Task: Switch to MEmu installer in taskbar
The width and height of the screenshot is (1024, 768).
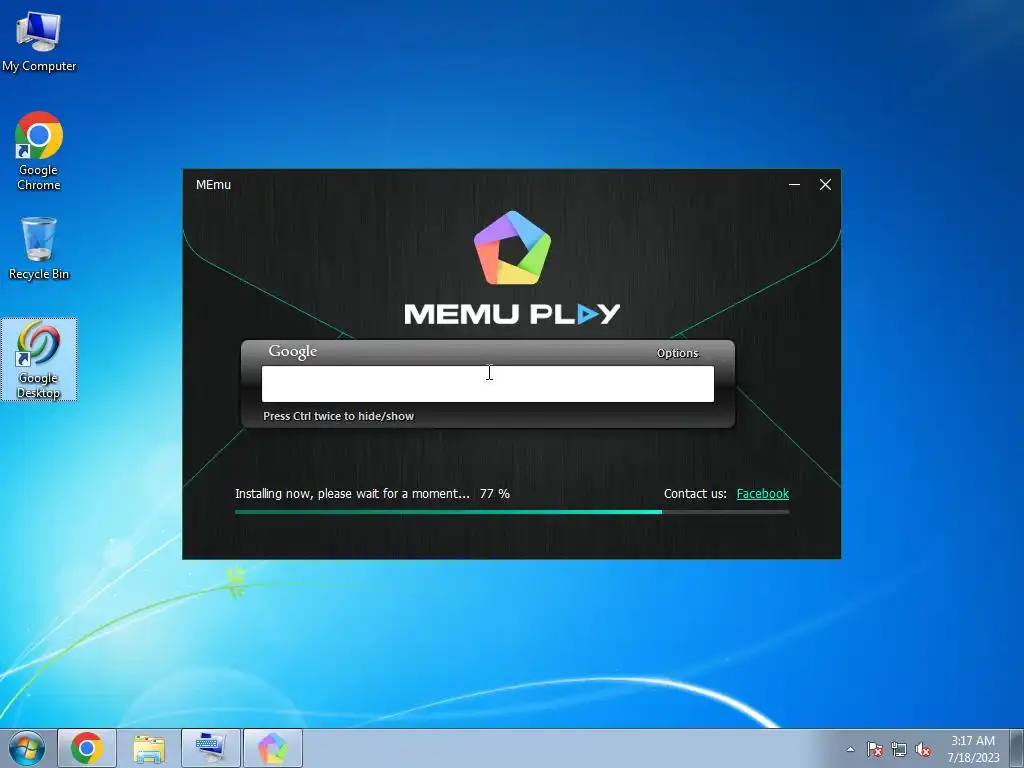Action: coord(273,748)
